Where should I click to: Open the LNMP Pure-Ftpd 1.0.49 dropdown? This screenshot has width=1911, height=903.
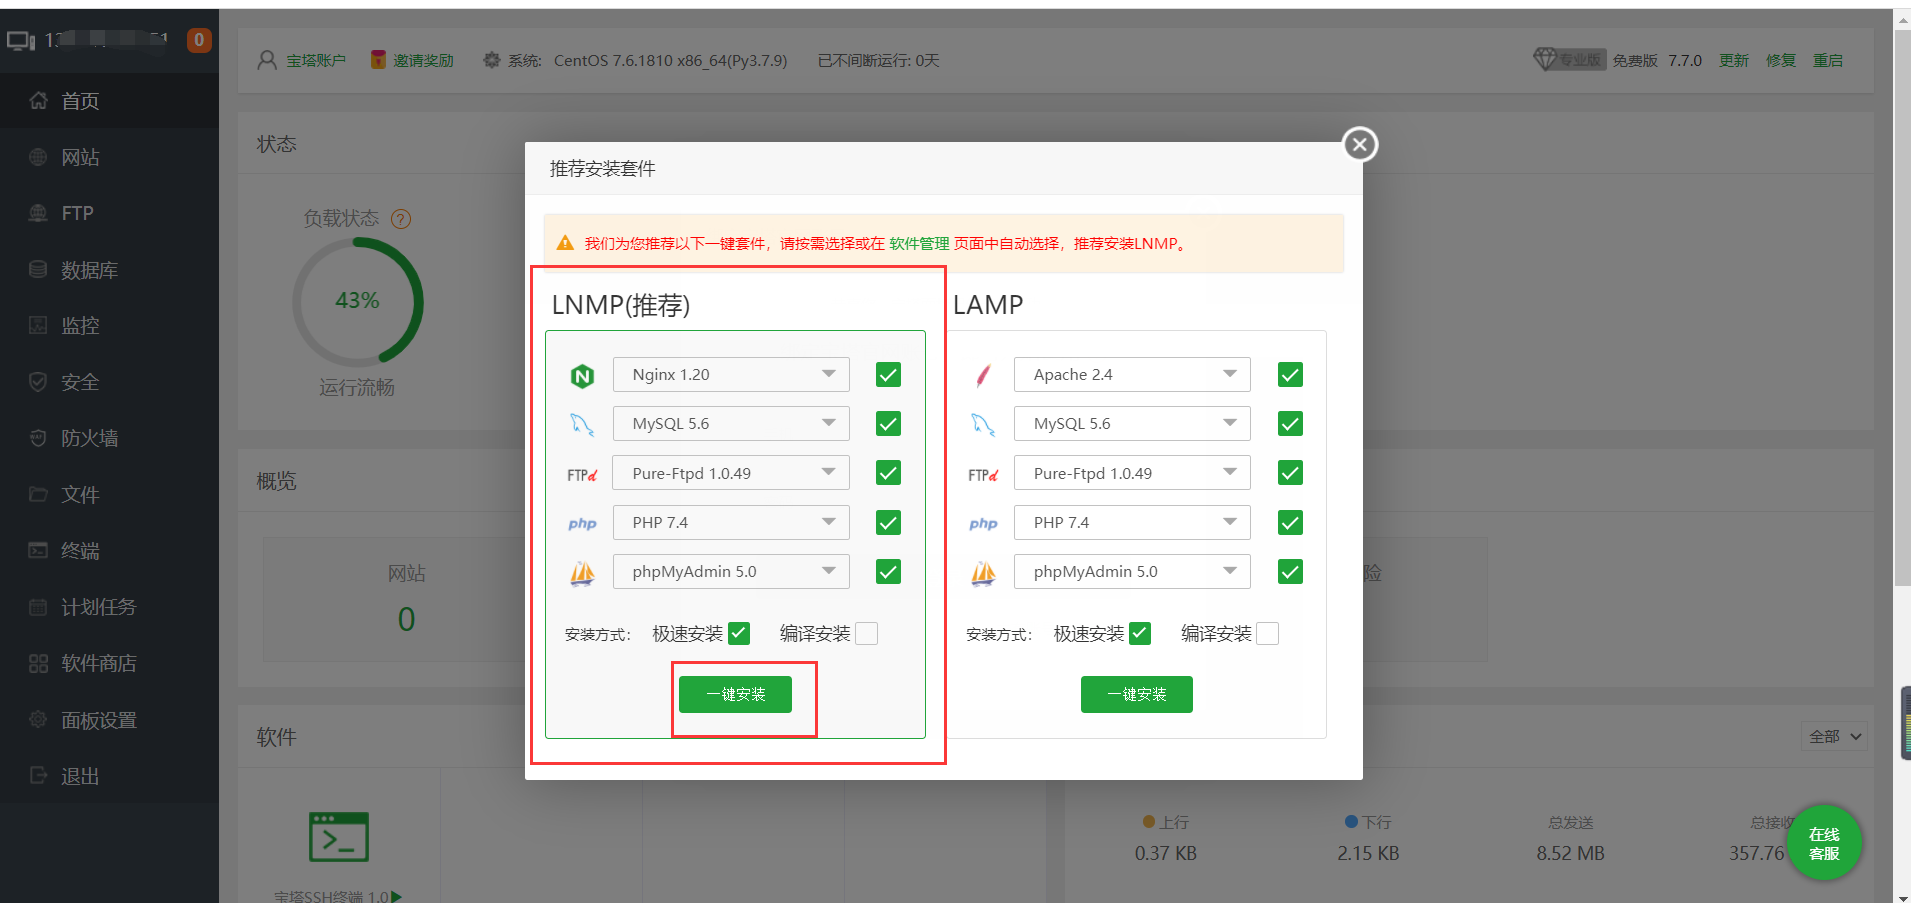(x=731, y=473)
